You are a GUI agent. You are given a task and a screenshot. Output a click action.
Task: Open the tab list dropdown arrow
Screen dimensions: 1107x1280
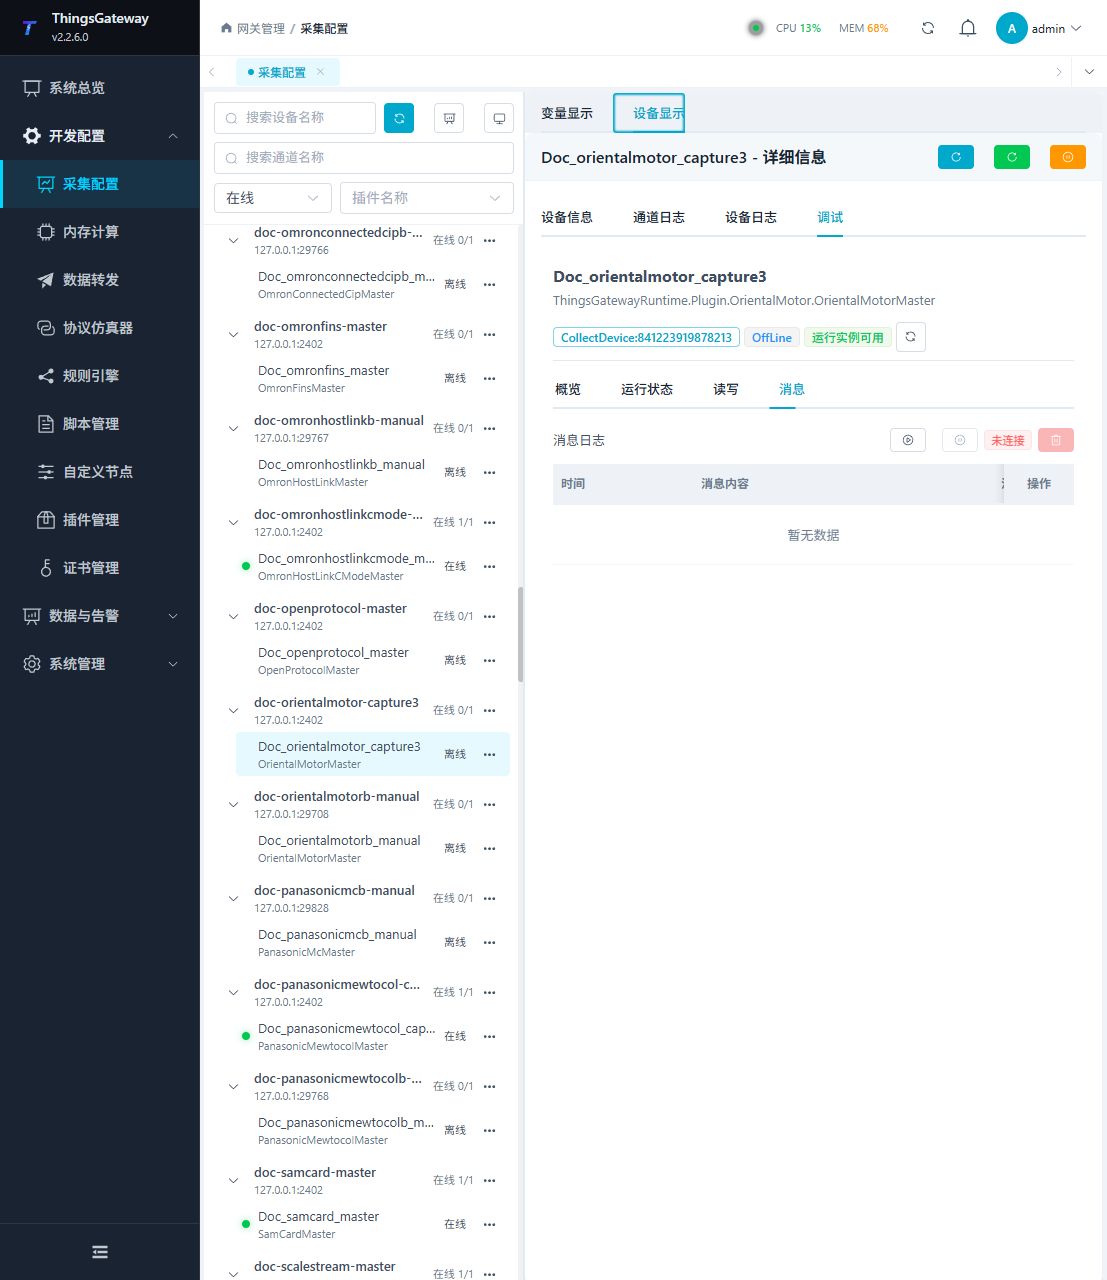[x=1089, y=72]
